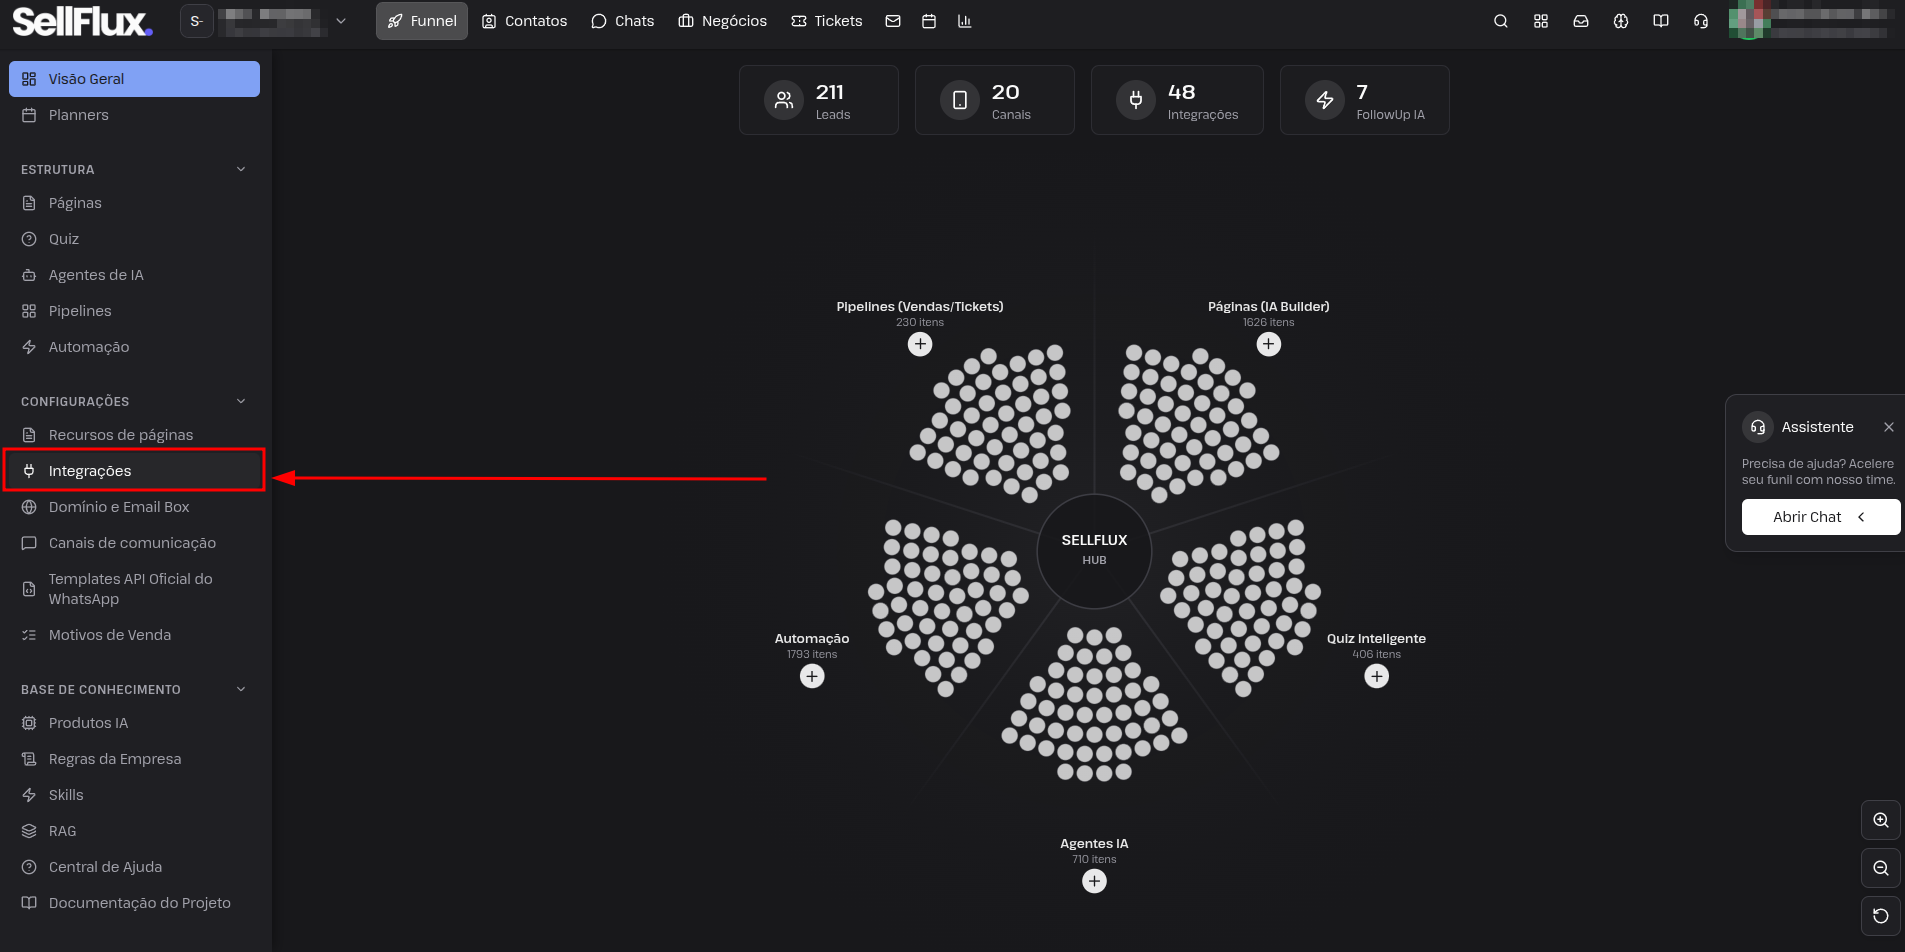The image size is (1905, 952).
Task: Open Quiz in the sidebar
Action: point(134,239)
